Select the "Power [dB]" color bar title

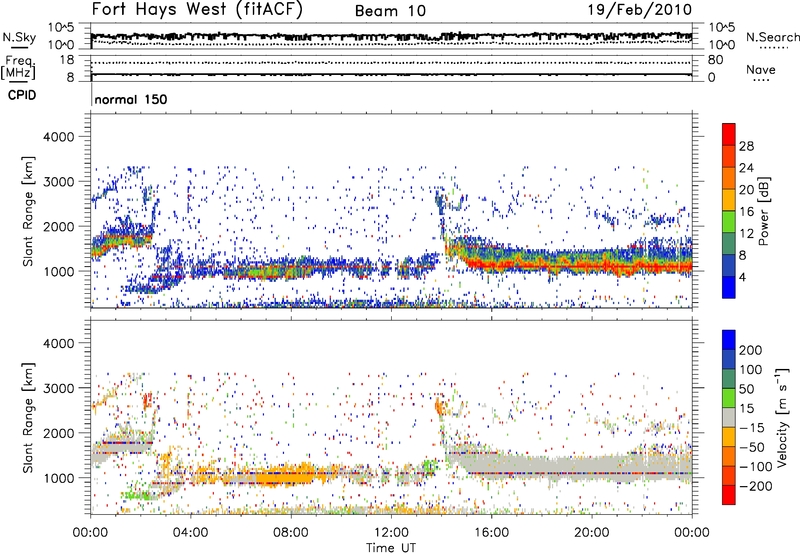tap(764, 211)
